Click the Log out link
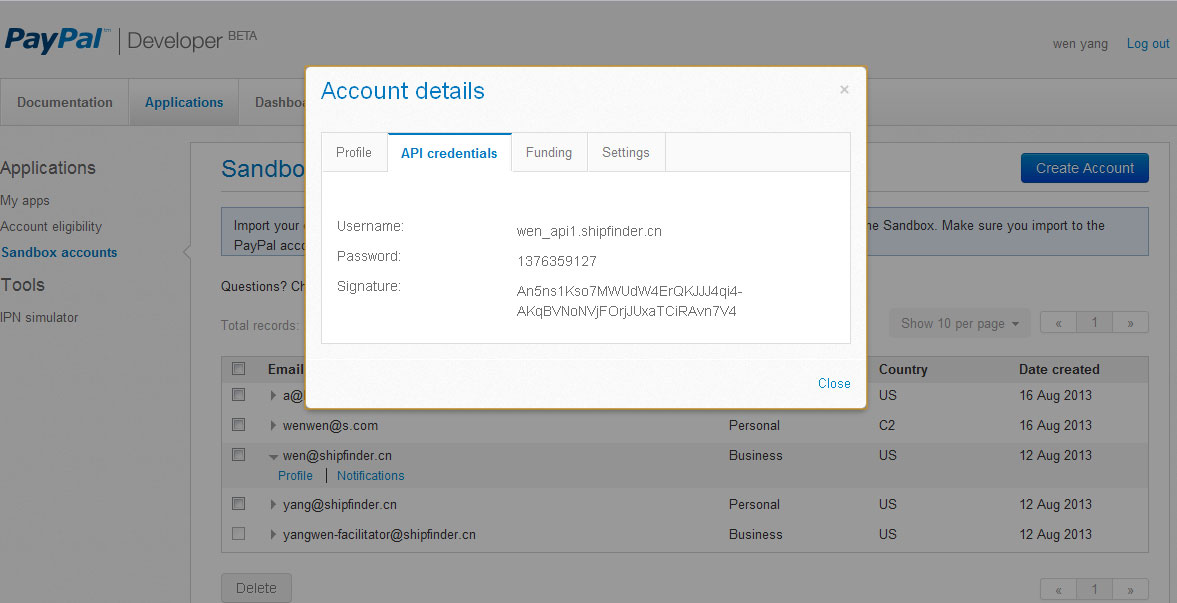The image size is (1177, 603). [1148, 44]
